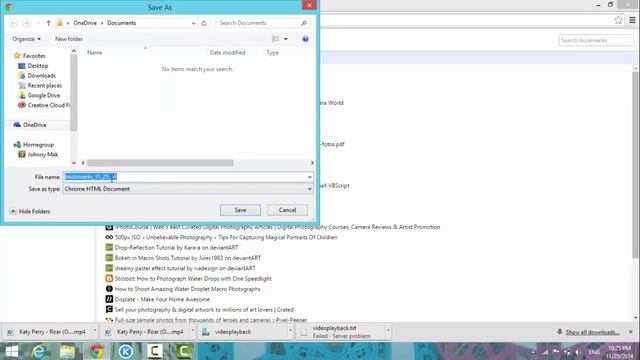Click Show all downloads link
The width and height of the screenshot is (640, 360).
[592, 333]
